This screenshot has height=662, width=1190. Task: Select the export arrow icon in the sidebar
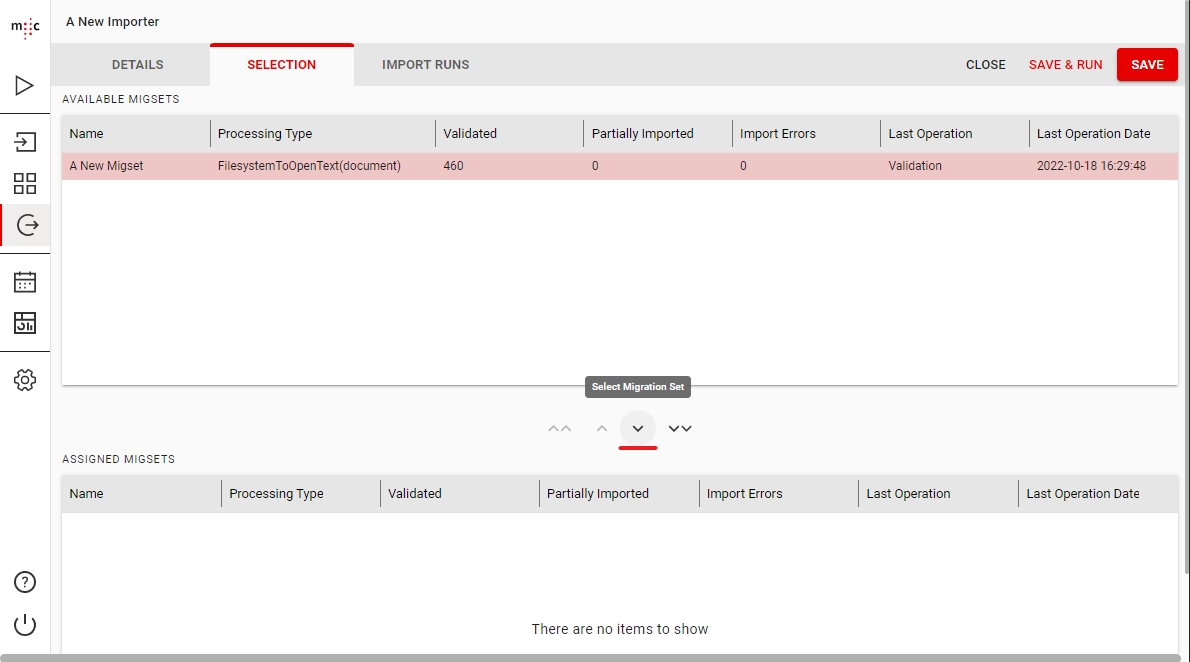(27, 225)
